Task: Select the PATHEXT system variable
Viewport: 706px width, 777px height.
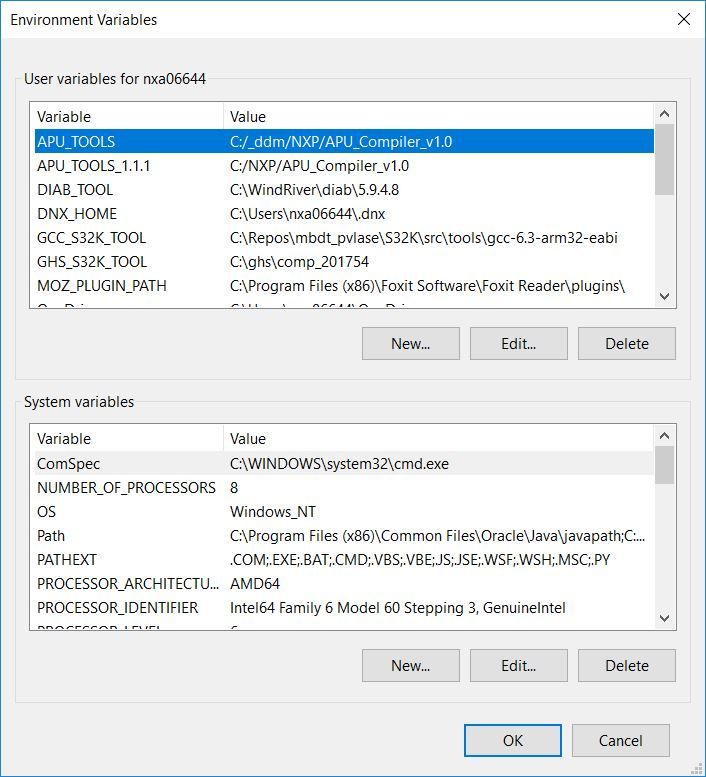Action: coord(67,560)
